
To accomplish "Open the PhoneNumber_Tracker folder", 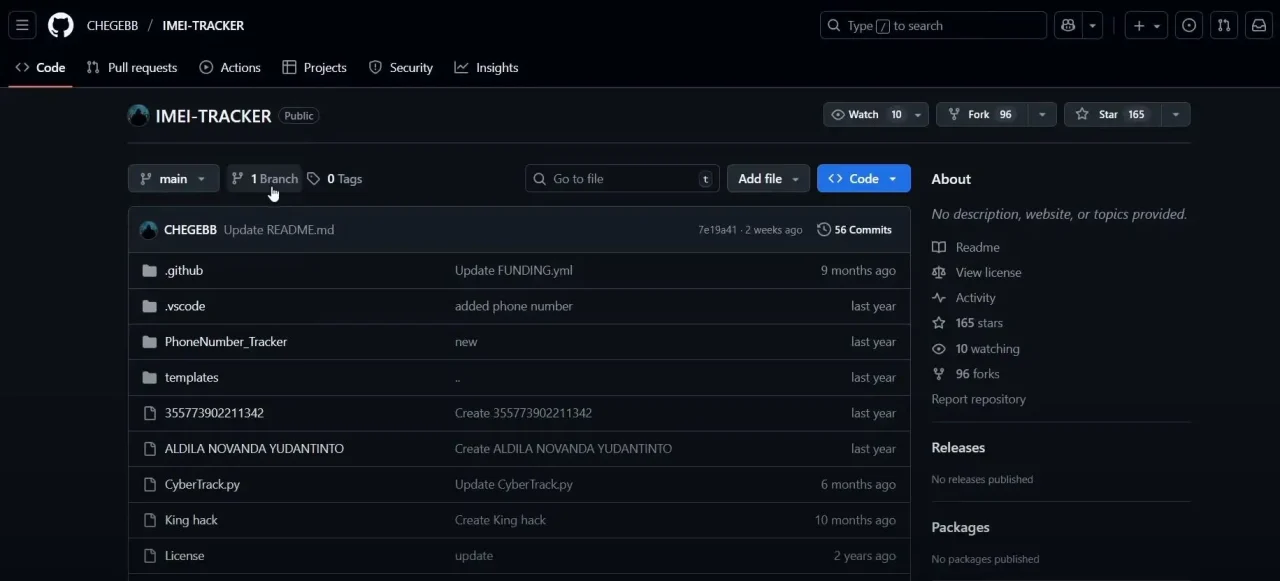I will click(226, 342).
